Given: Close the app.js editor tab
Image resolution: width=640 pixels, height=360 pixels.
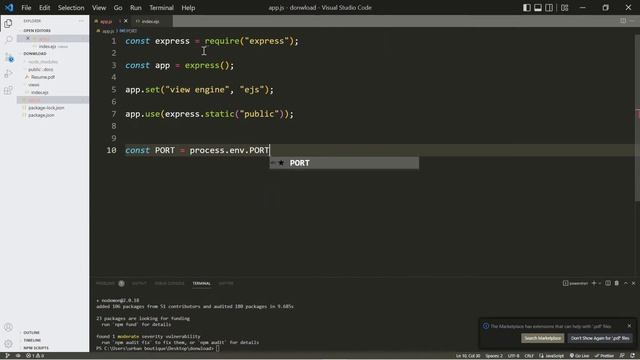Looking at the screenshot, I should pyautogui.click(x=125, y=21).
